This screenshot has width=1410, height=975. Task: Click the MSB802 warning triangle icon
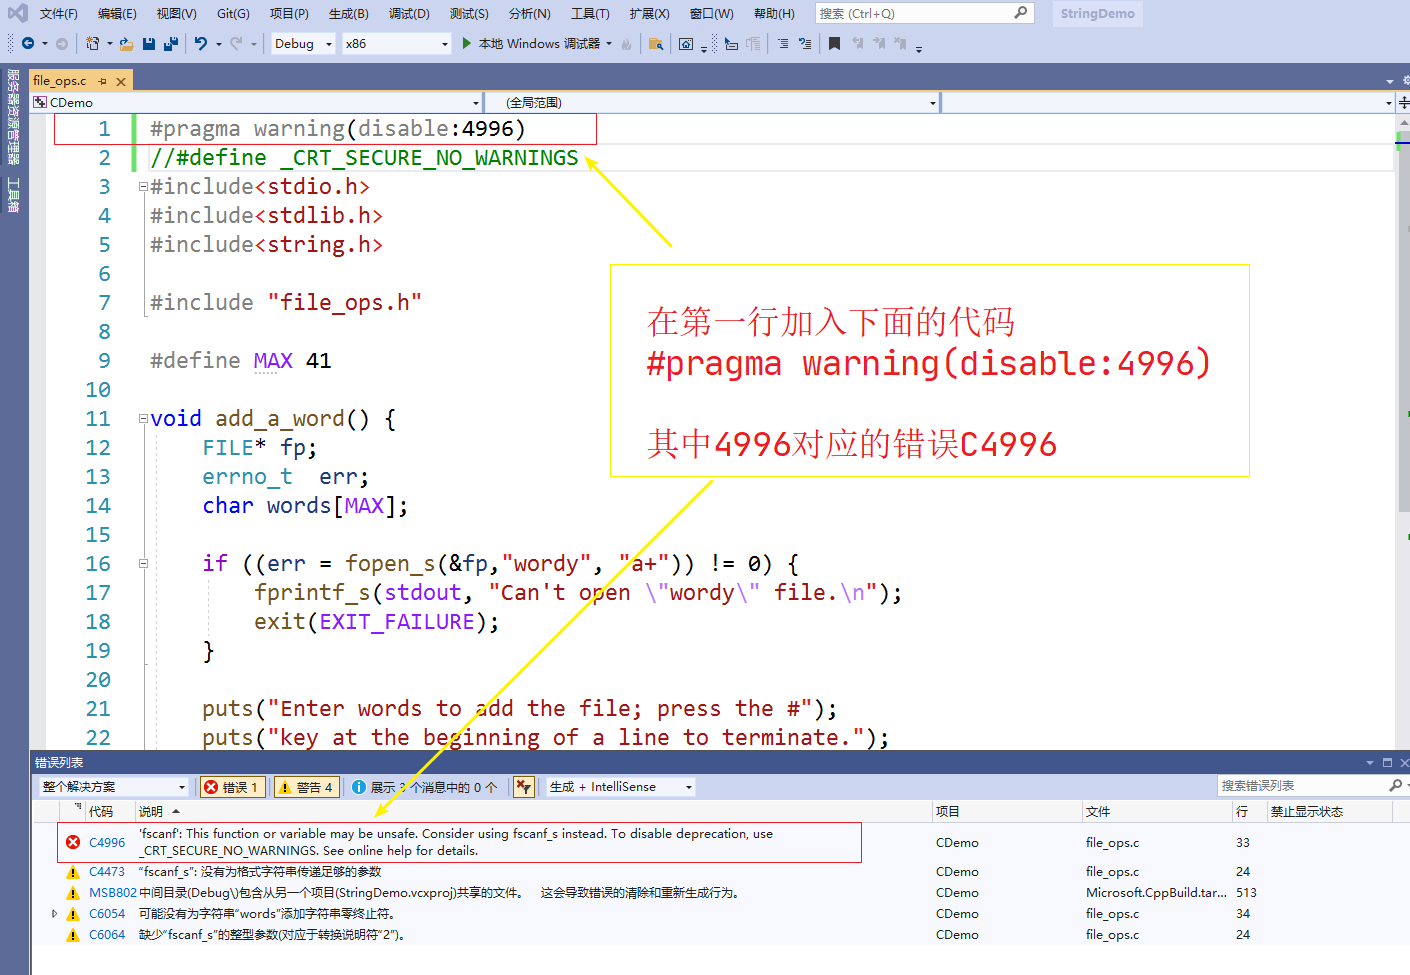tap(73, 893)
